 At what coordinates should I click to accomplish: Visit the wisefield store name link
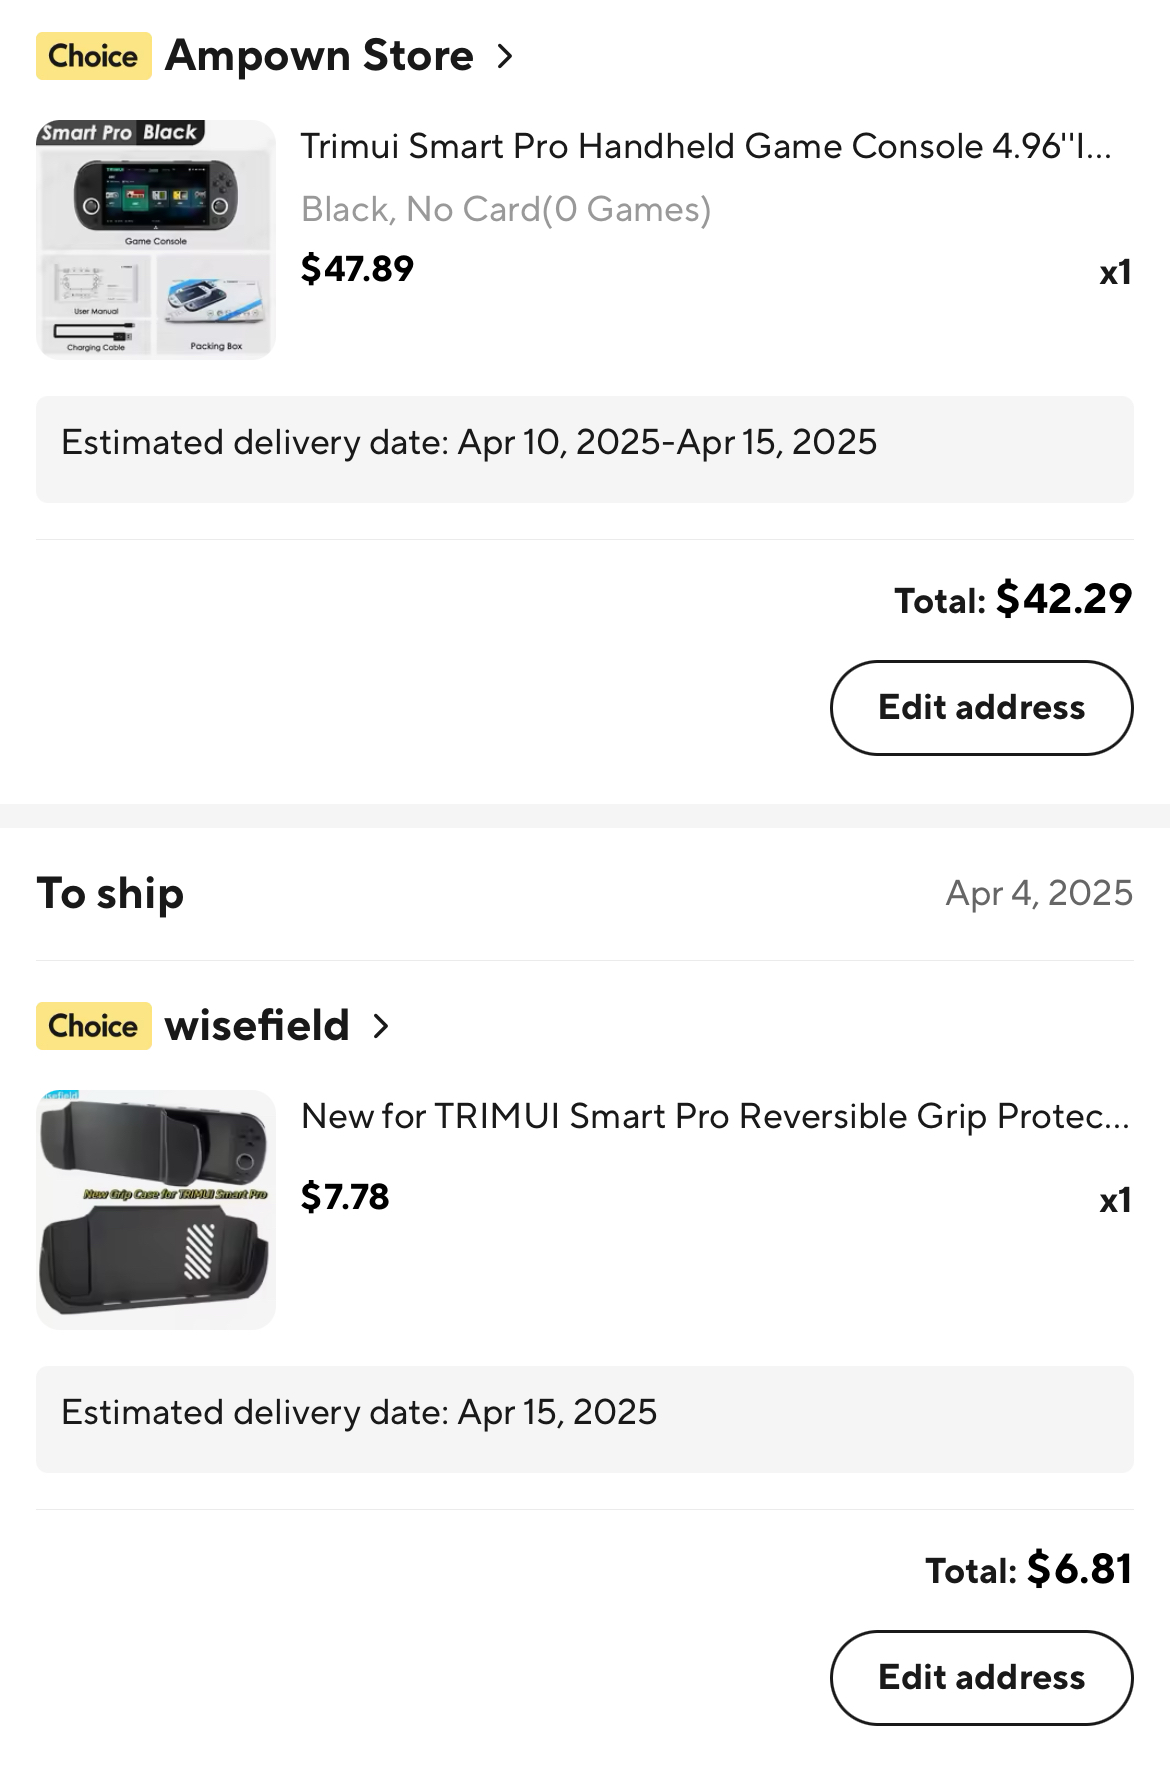point(257,1026)
